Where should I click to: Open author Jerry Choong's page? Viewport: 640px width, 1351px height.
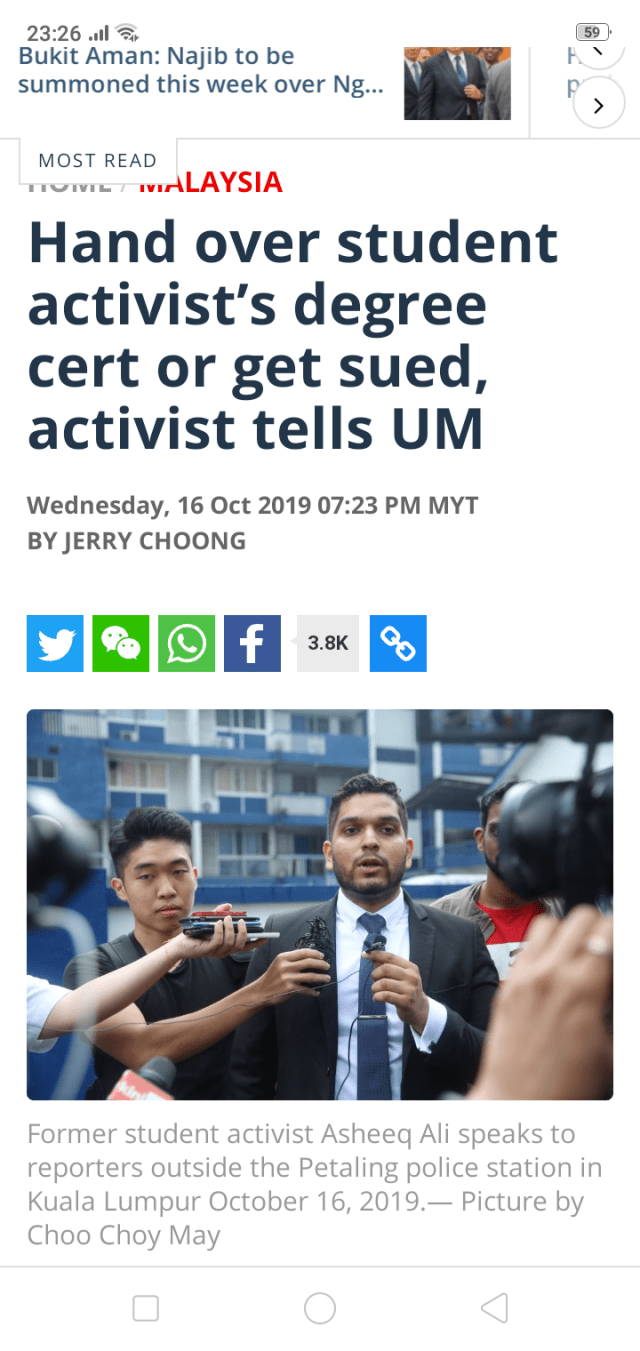[136, 541]
